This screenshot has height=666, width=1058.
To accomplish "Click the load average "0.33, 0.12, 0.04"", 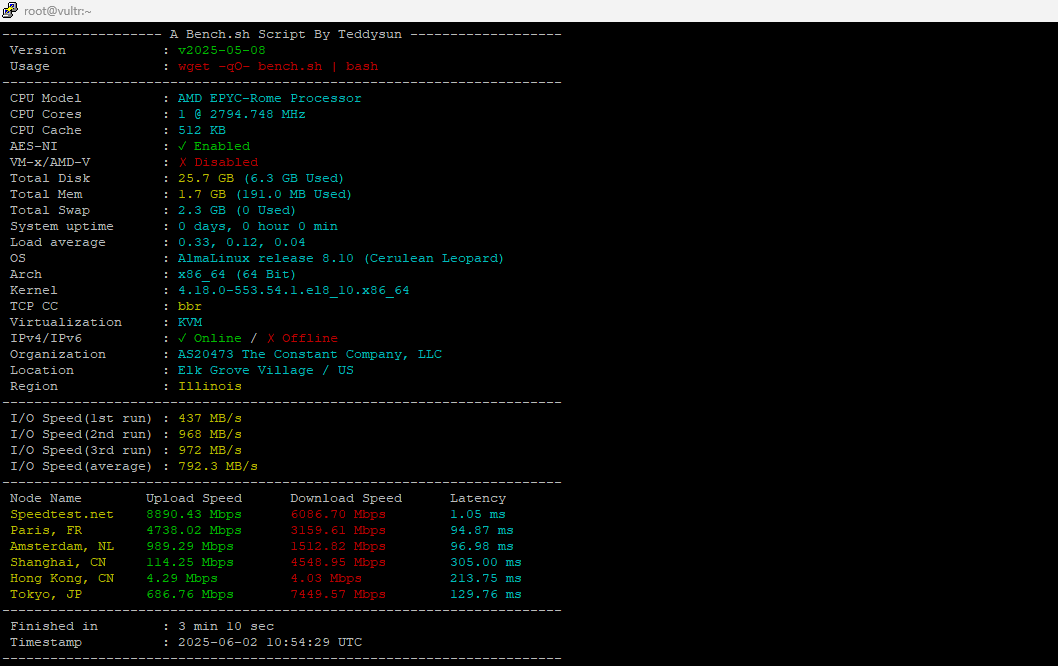I will click(242, 243).
